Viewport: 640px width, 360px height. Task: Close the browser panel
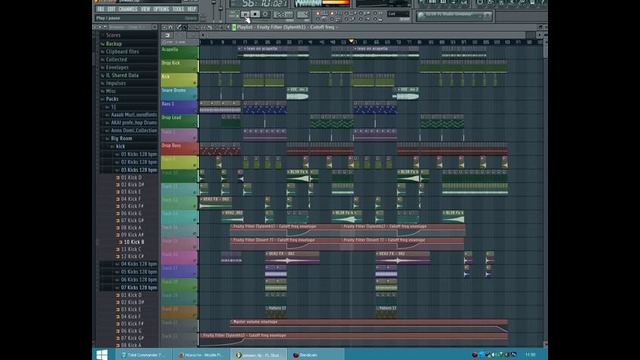pos(155,27)
